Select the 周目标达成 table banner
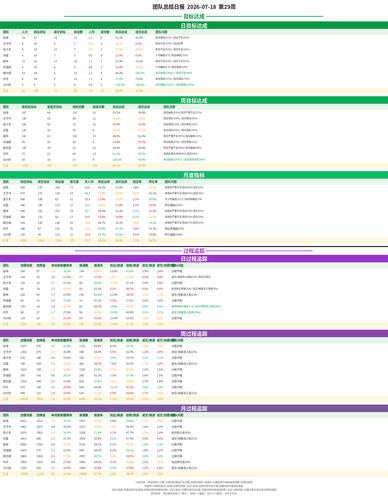 [x=194, y=100]
